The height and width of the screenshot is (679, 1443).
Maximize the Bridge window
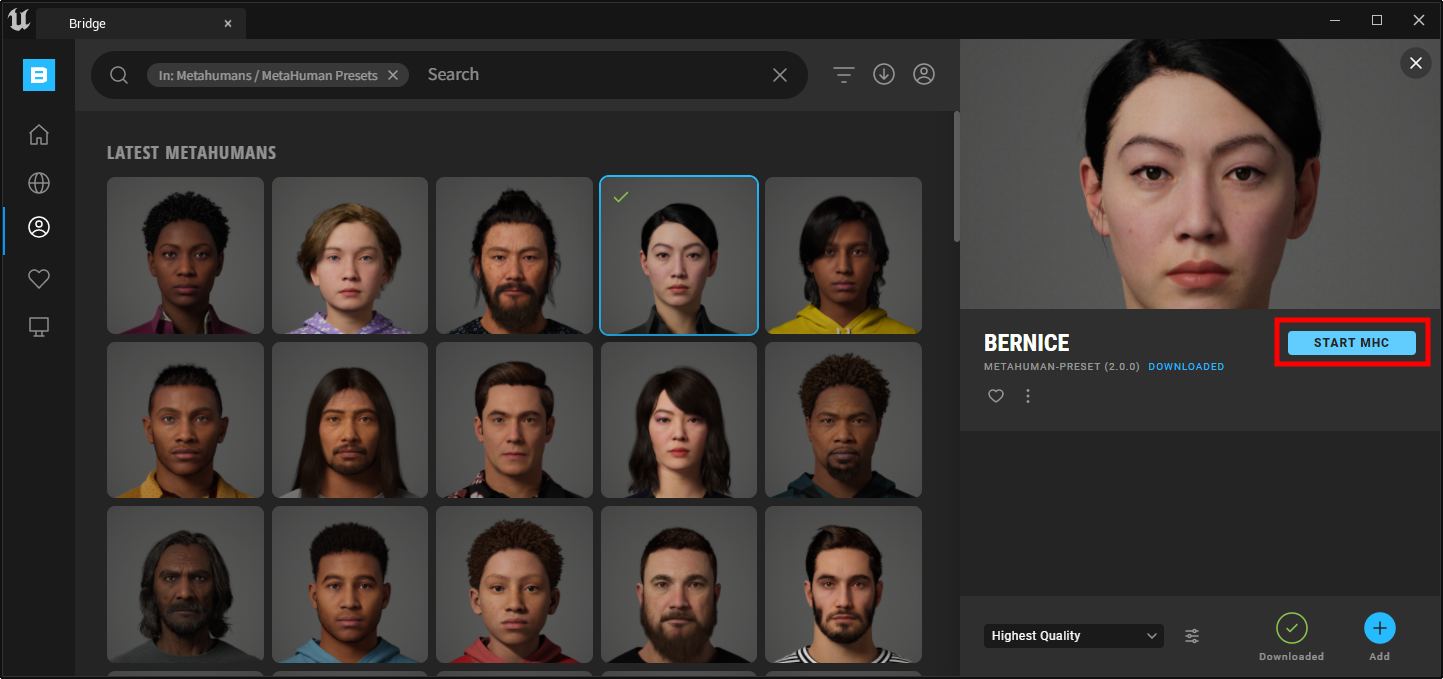point(1377,20)
